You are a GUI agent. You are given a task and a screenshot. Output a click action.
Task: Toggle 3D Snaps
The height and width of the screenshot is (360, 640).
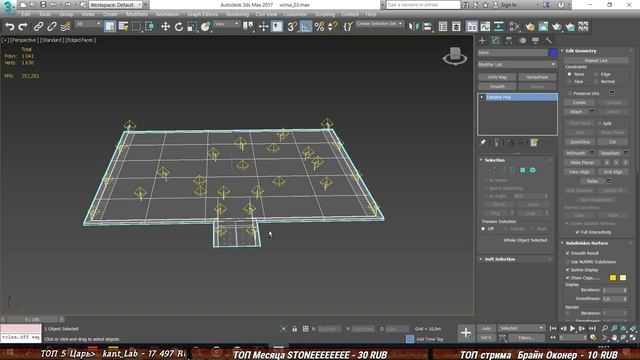(292, 27)
